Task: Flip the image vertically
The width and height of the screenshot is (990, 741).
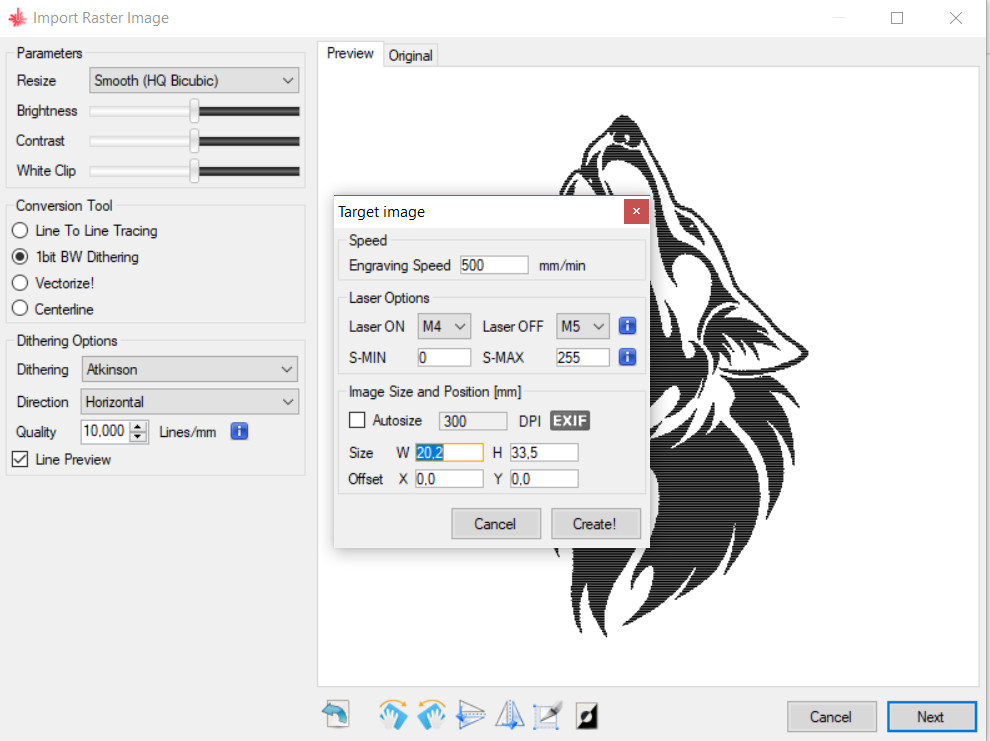Action: click(470, 714)
